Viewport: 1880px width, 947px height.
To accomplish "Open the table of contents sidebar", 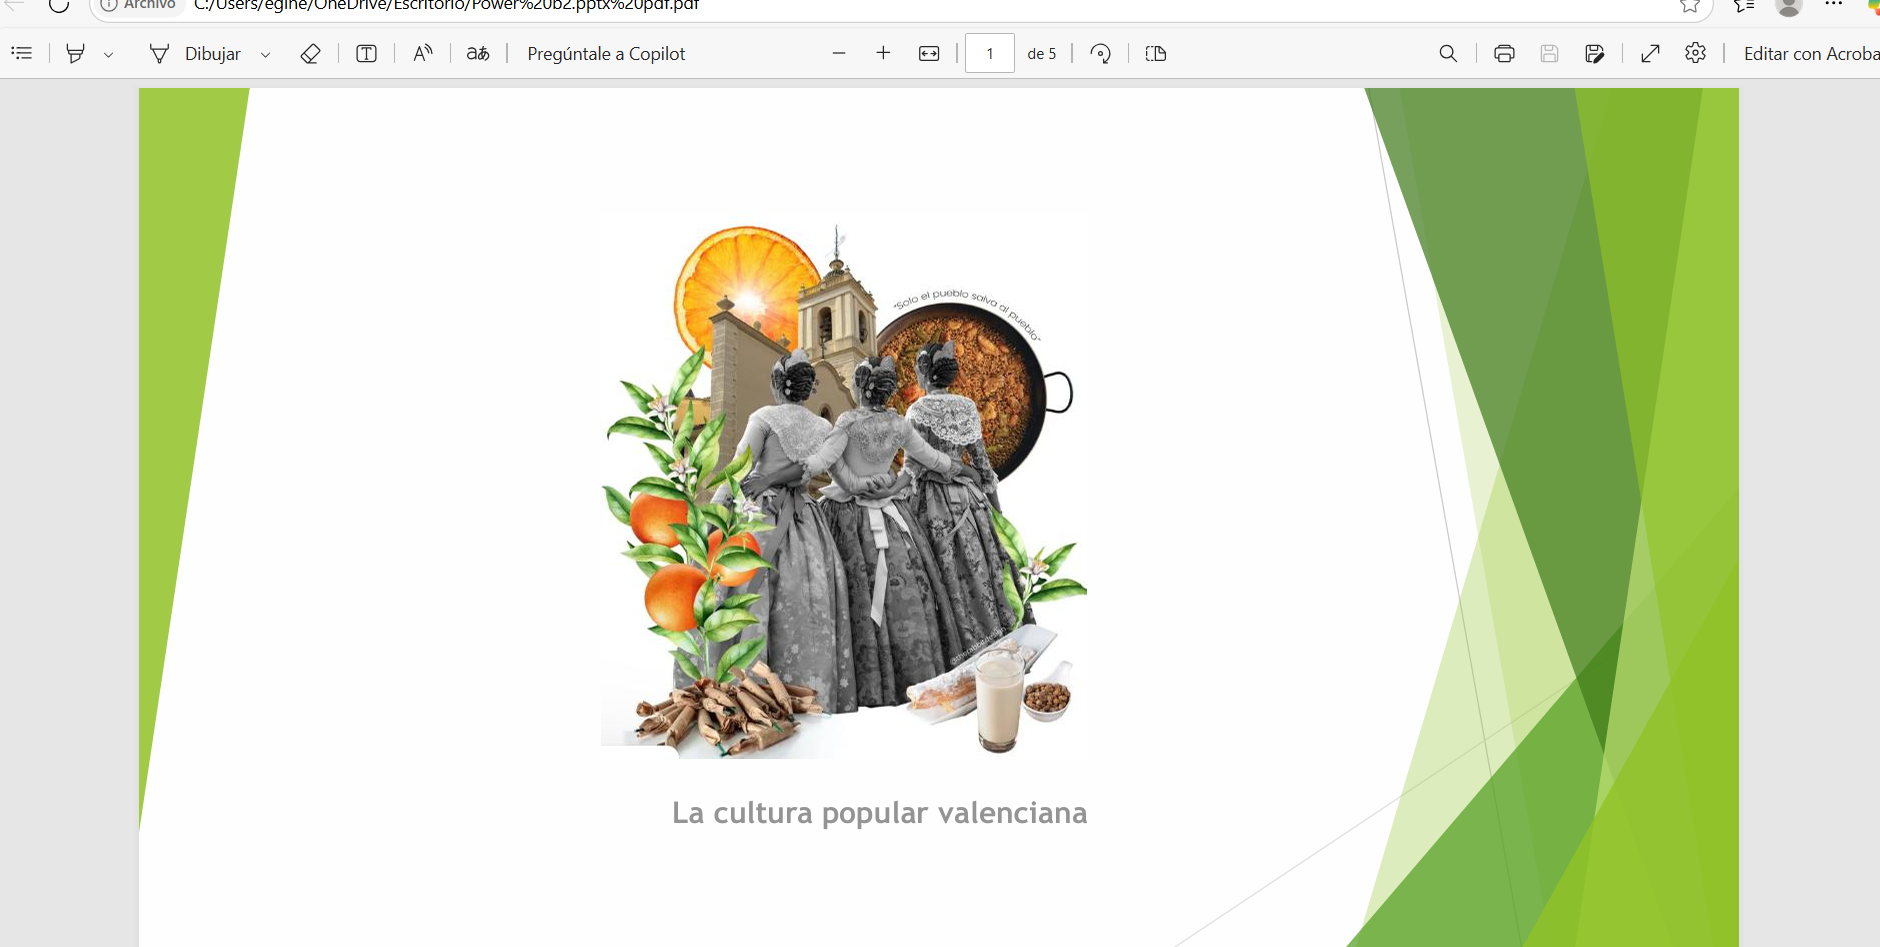I will (x=22, y=54).
